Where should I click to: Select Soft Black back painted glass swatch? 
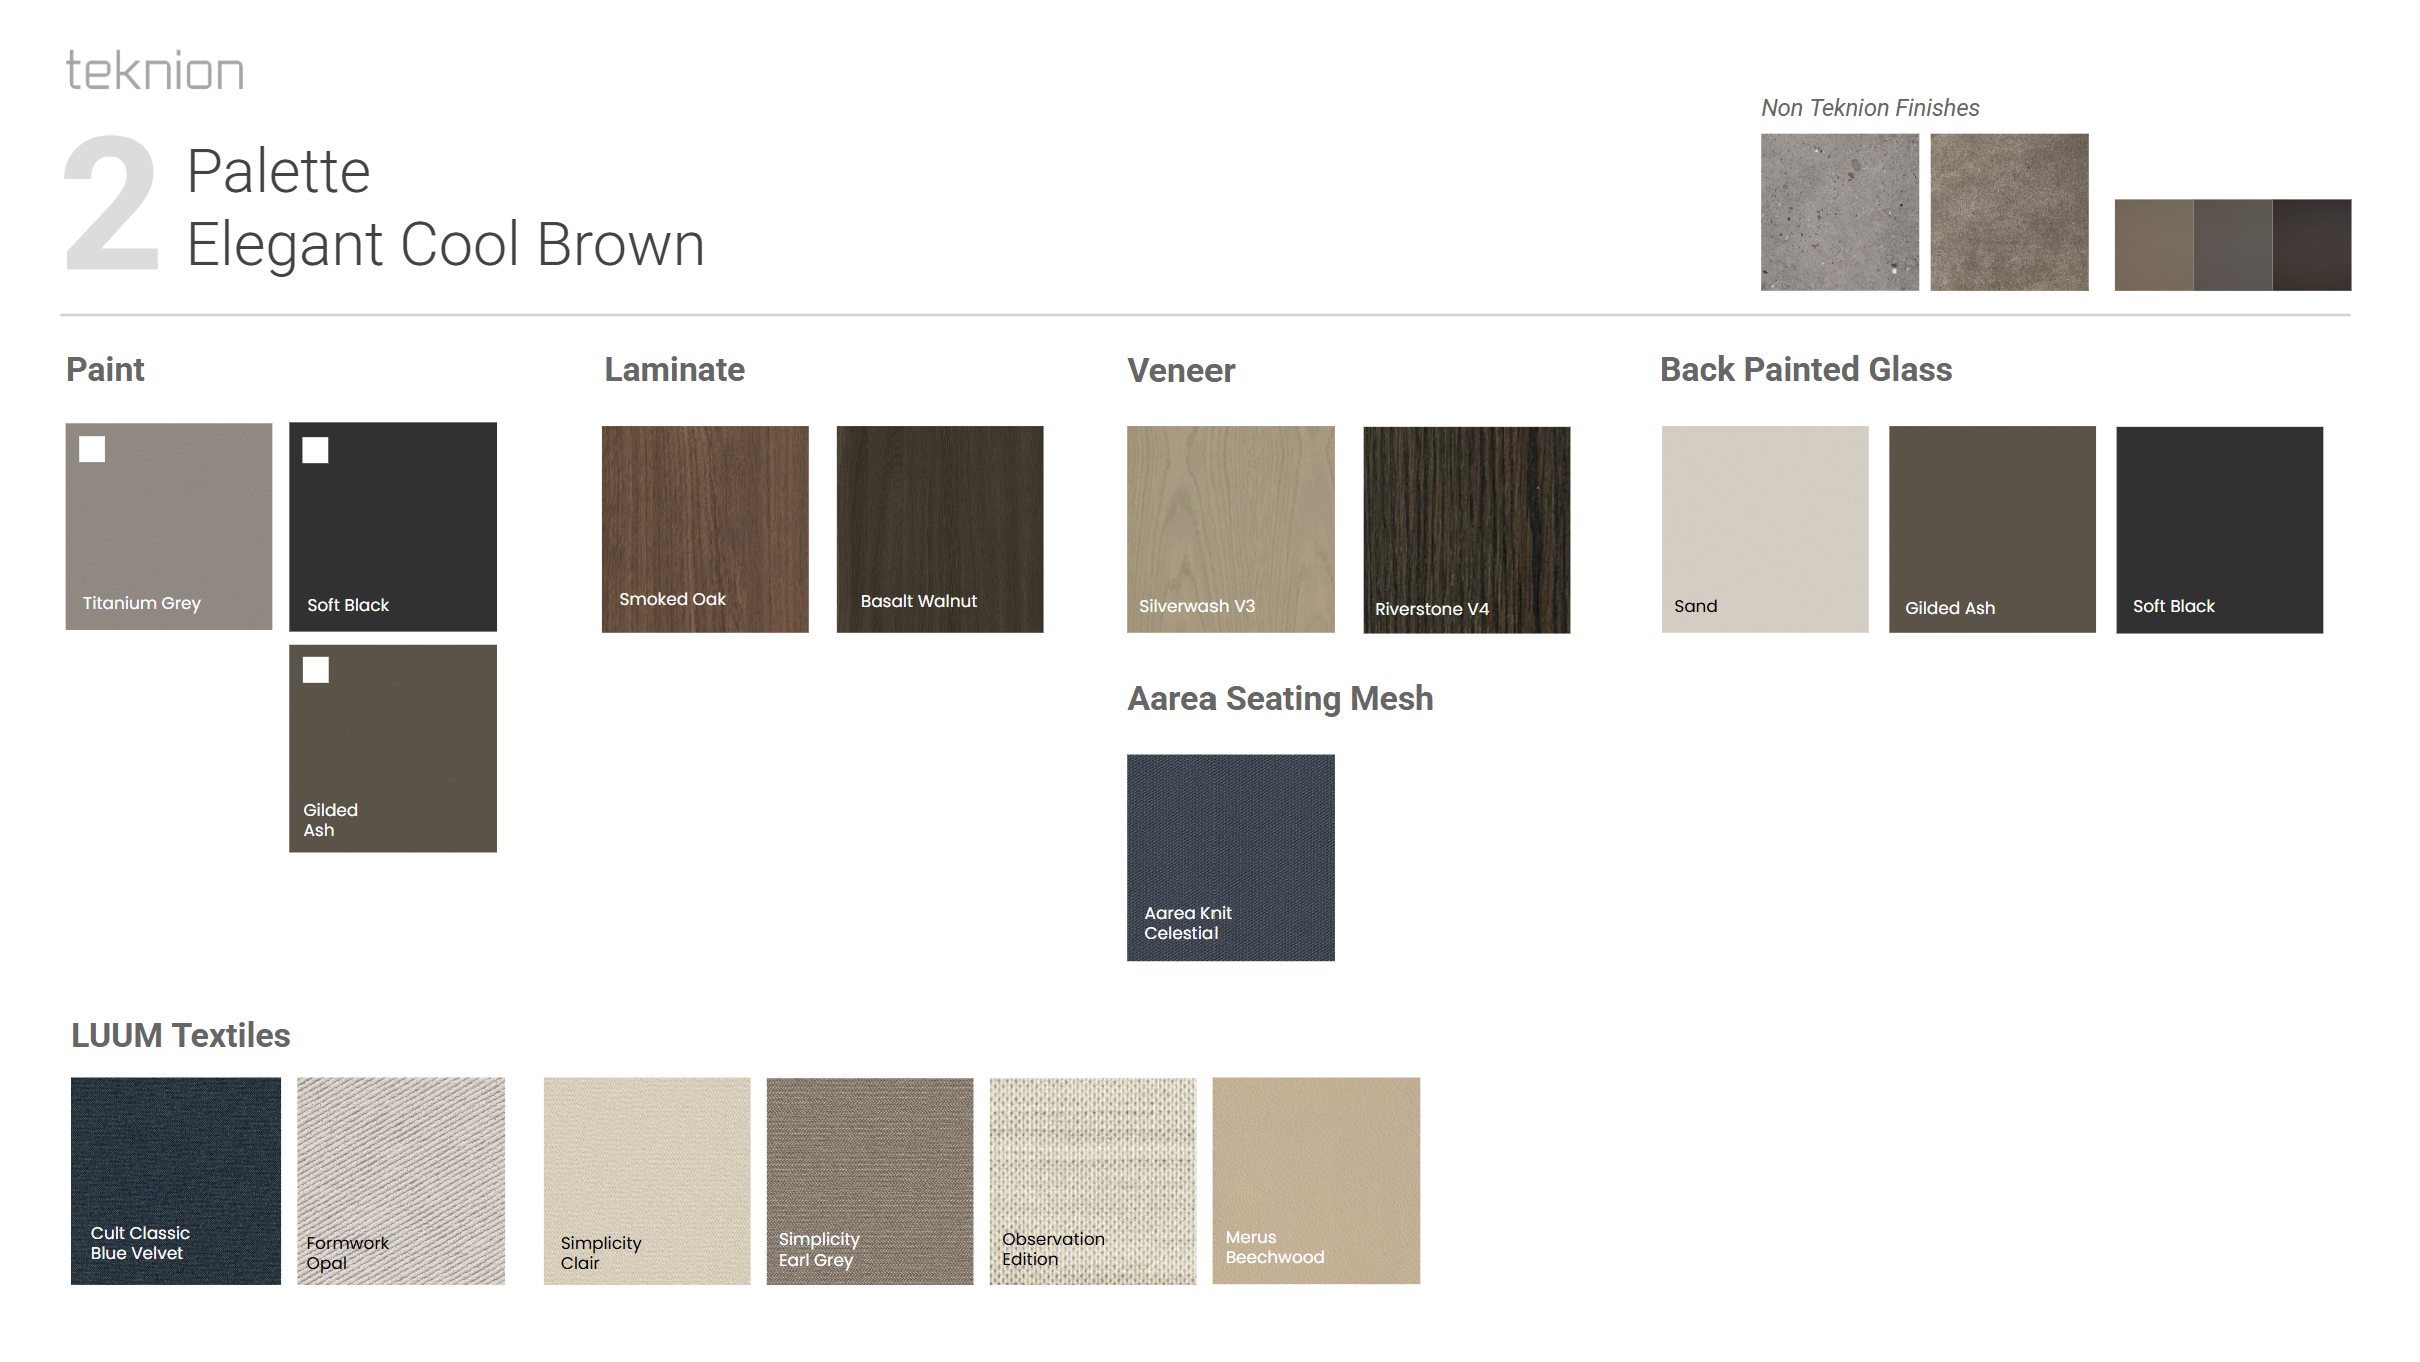click(2220, 530)
